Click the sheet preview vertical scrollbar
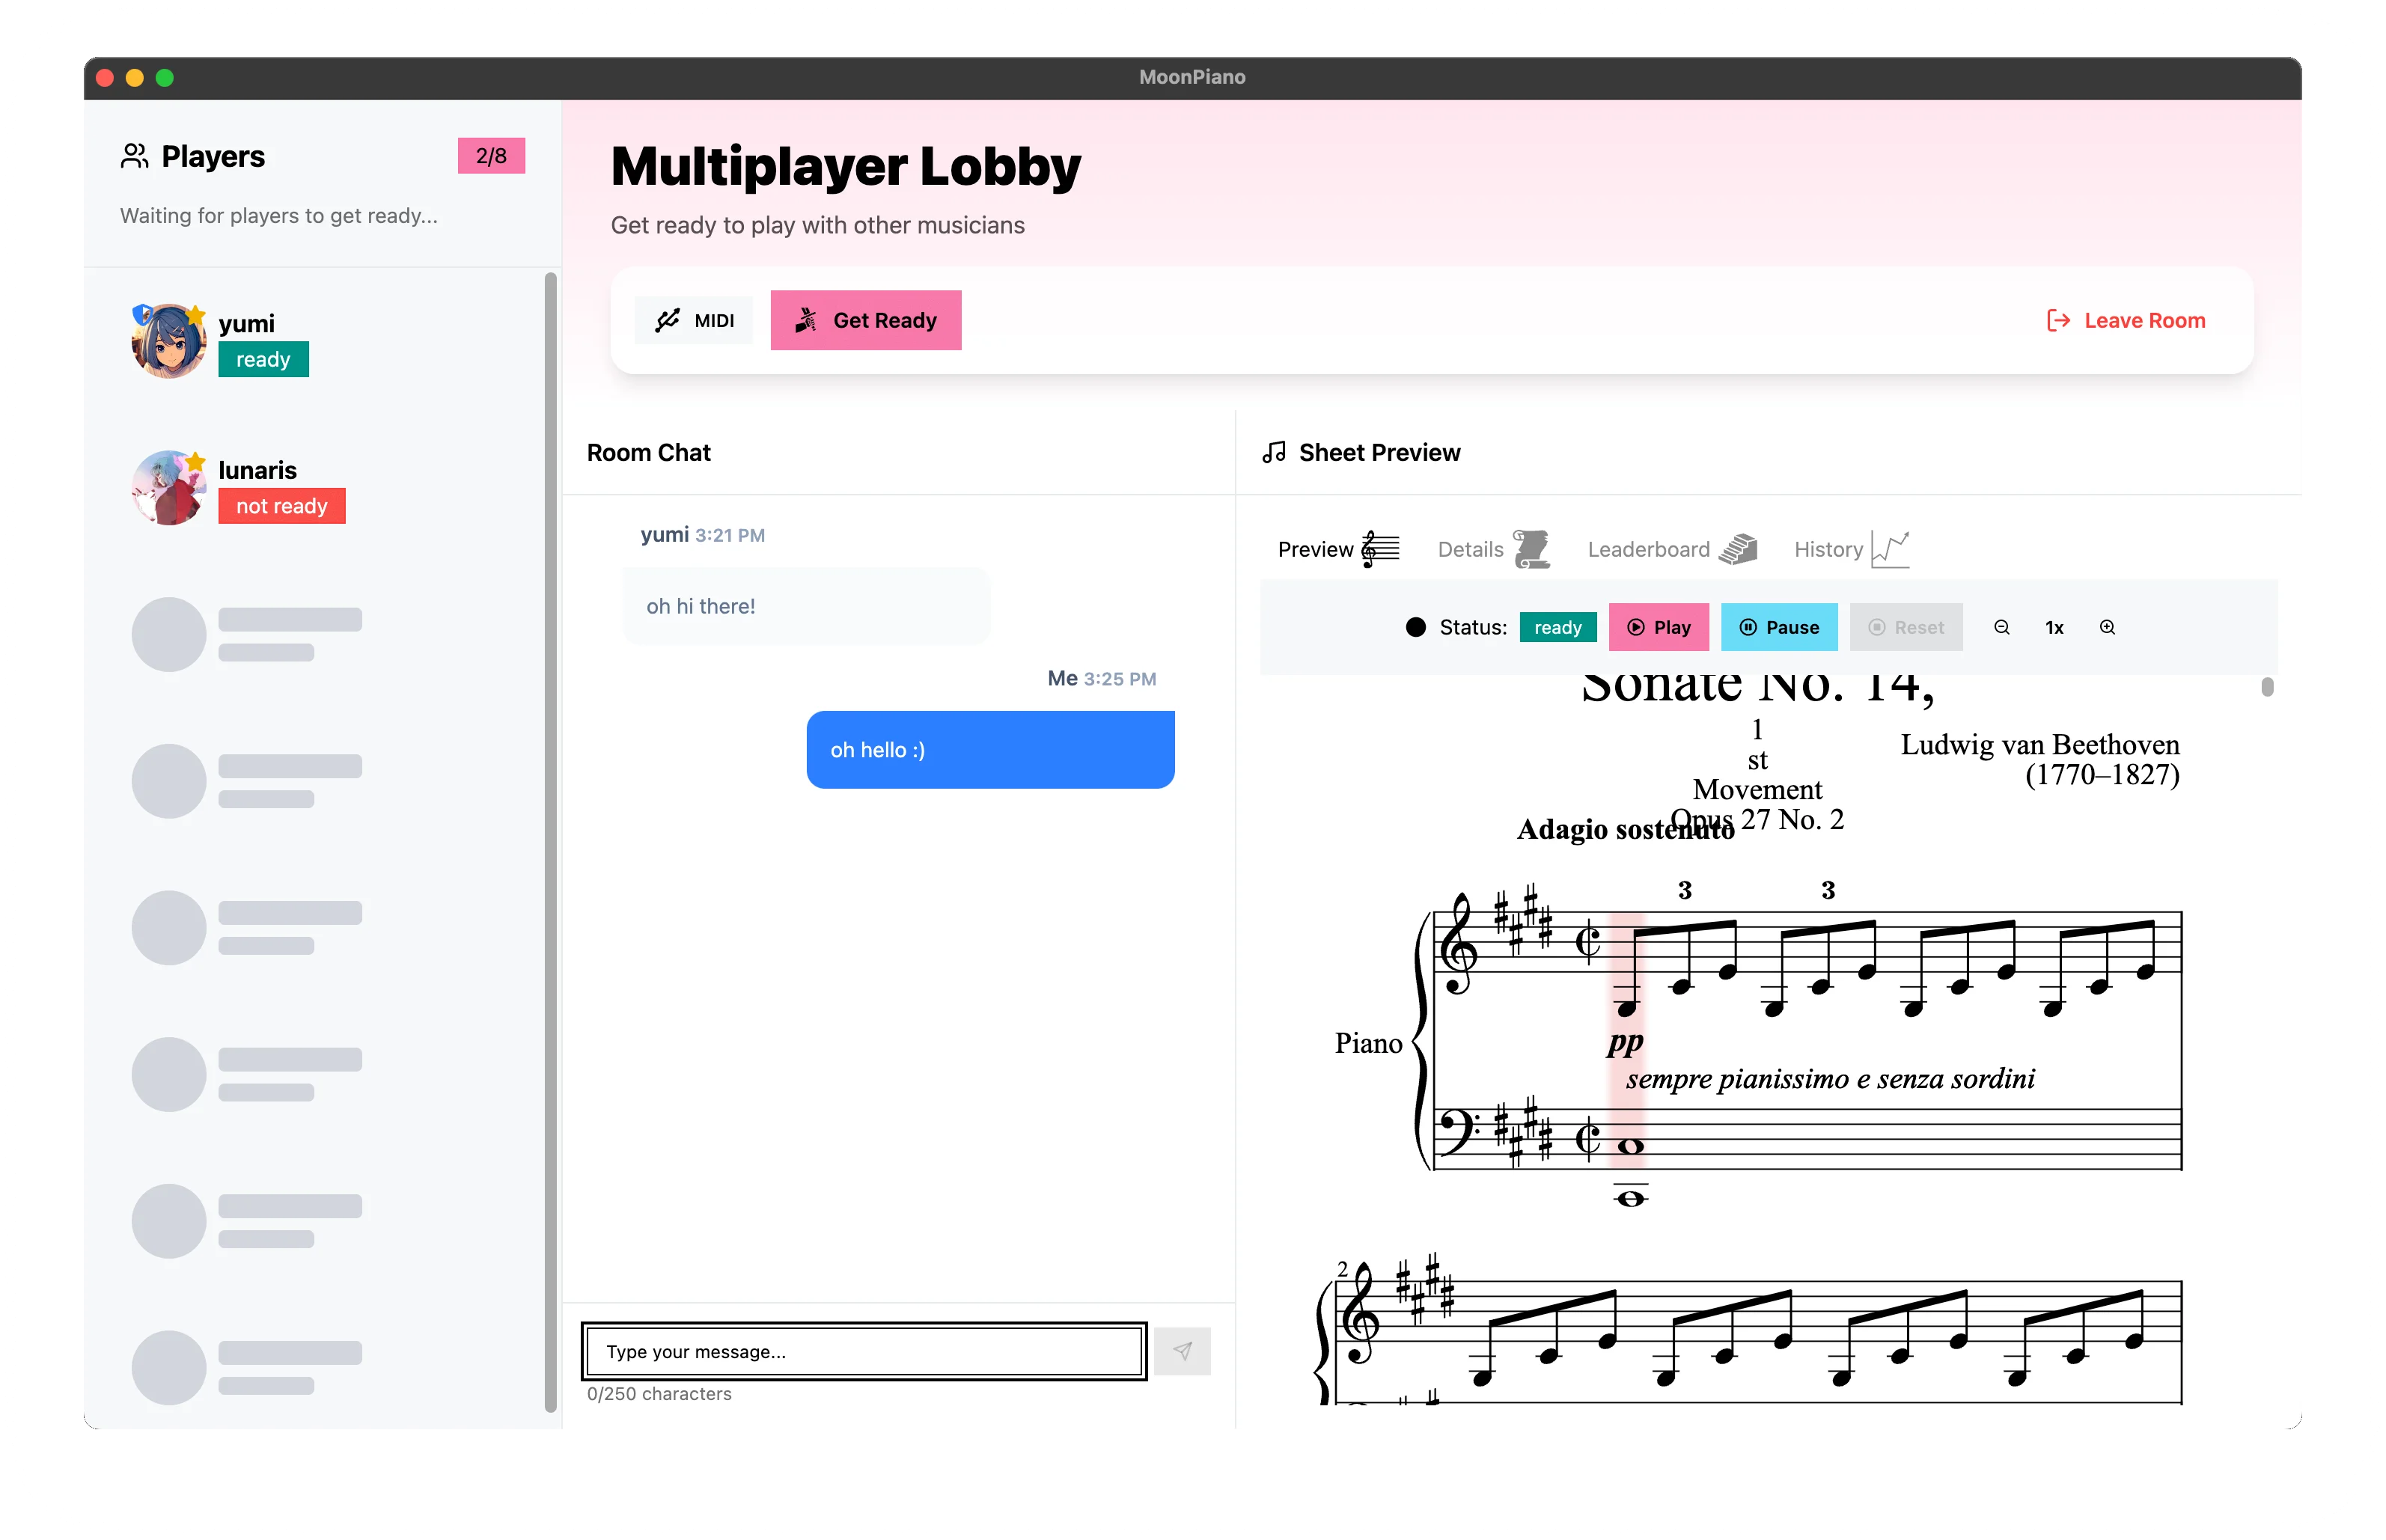Viewport: 2386px width, 1540px height. point(2267,687)
